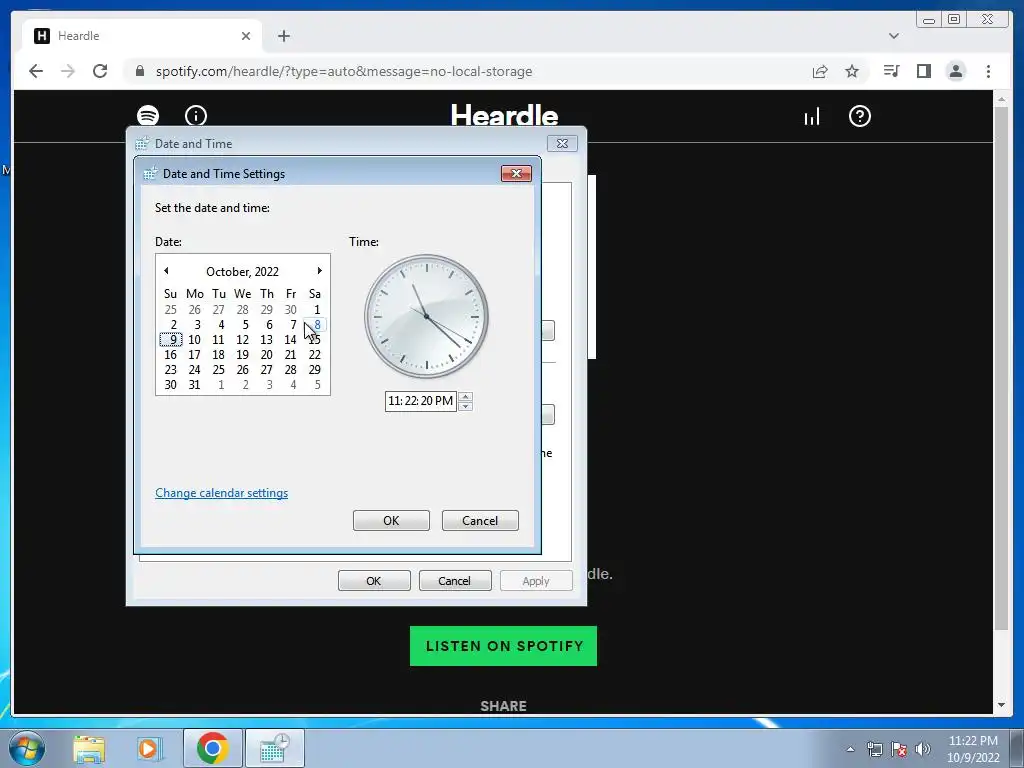Close the Date and Time window
Viewport: 1024px width, 768px height.
point(562,143)
